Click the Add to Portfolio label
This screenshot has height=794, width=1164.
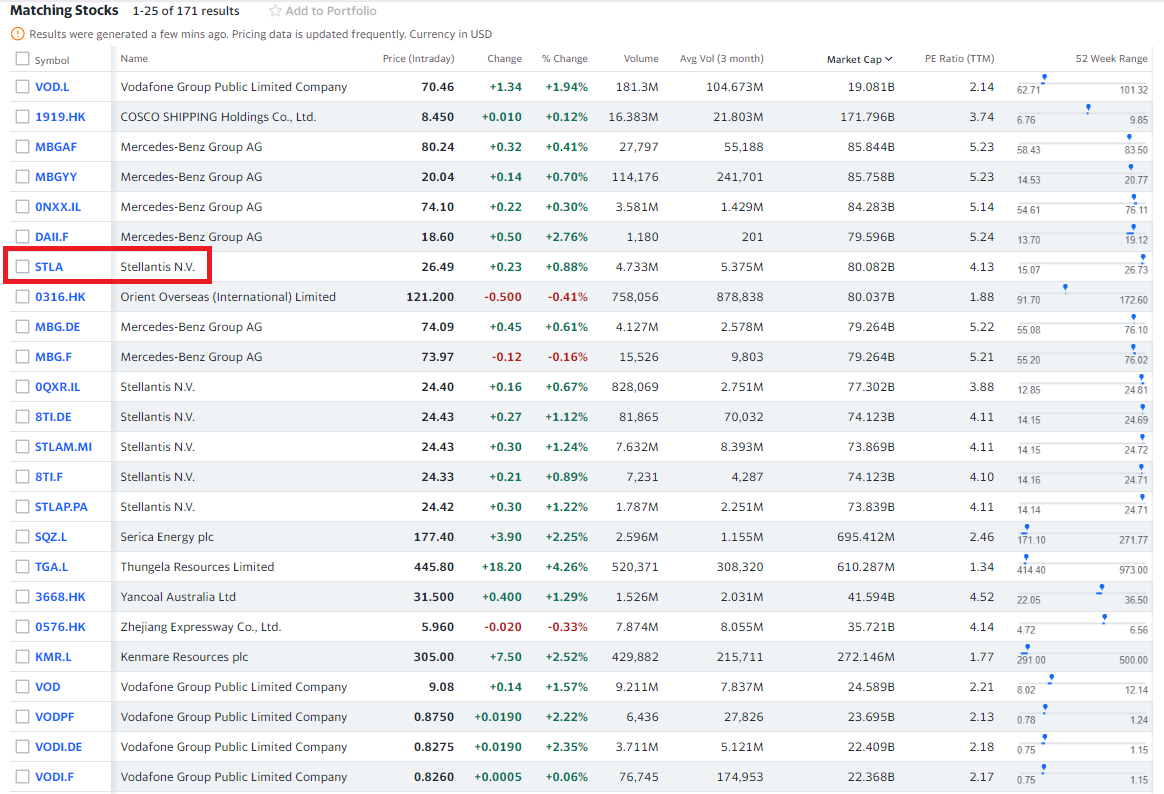(x=330, y=11)
